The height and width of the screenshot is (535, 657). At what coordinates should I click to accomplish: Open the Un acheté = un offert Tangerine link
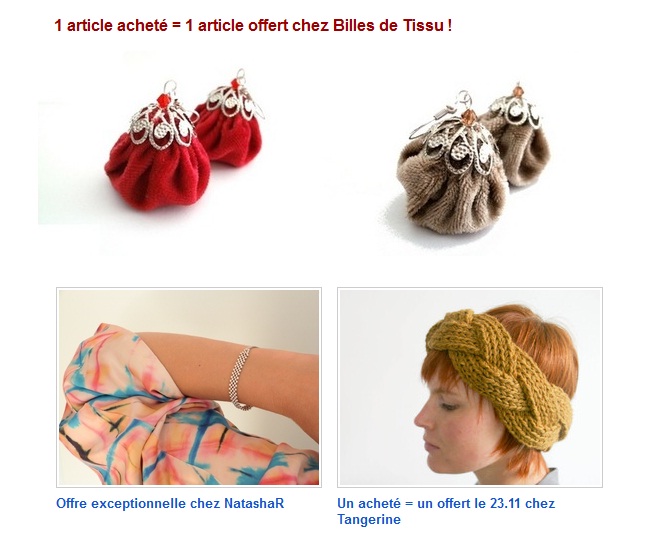point(446,511)
